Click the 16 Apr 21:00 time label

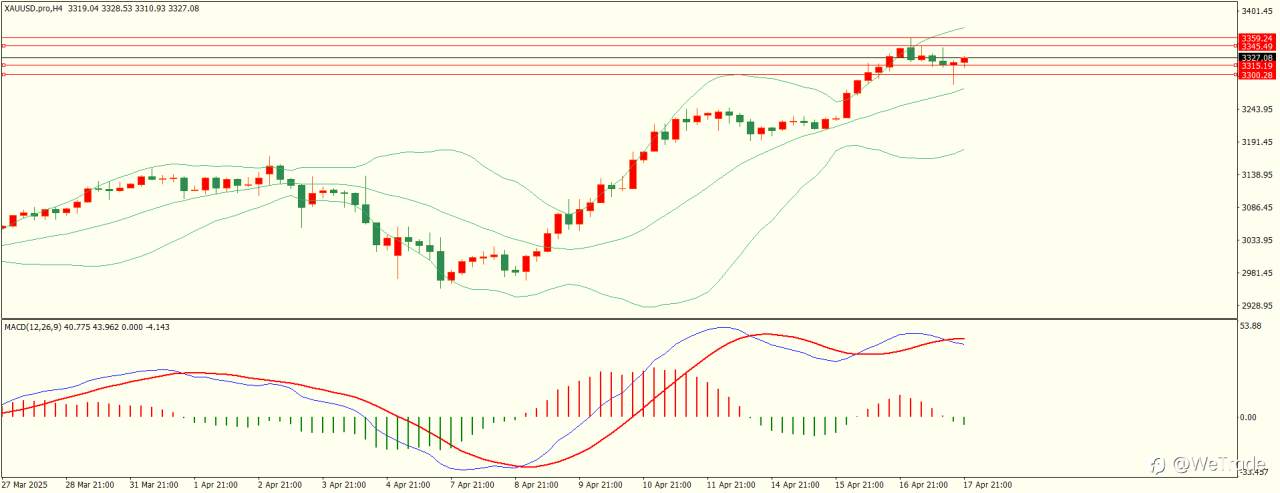(x=922, y=485)
